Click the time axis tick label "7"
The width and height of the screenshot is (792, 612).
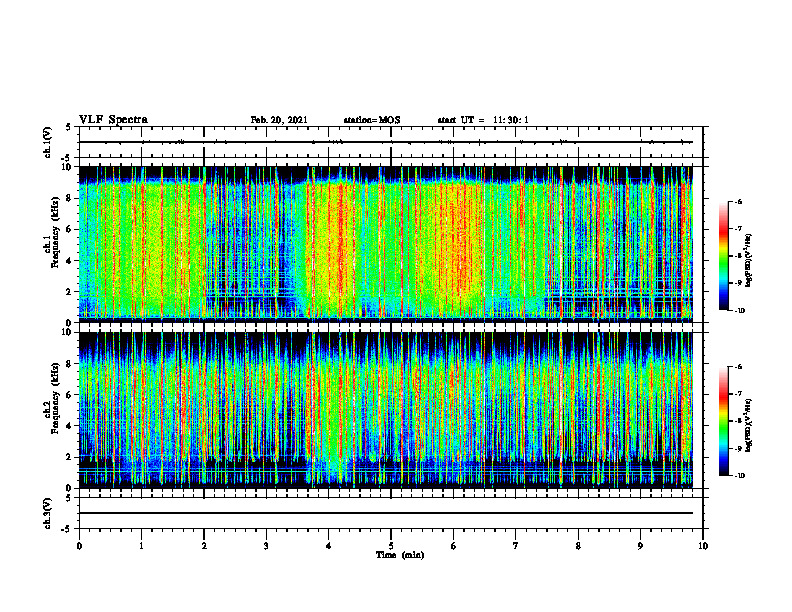point(516,546)
